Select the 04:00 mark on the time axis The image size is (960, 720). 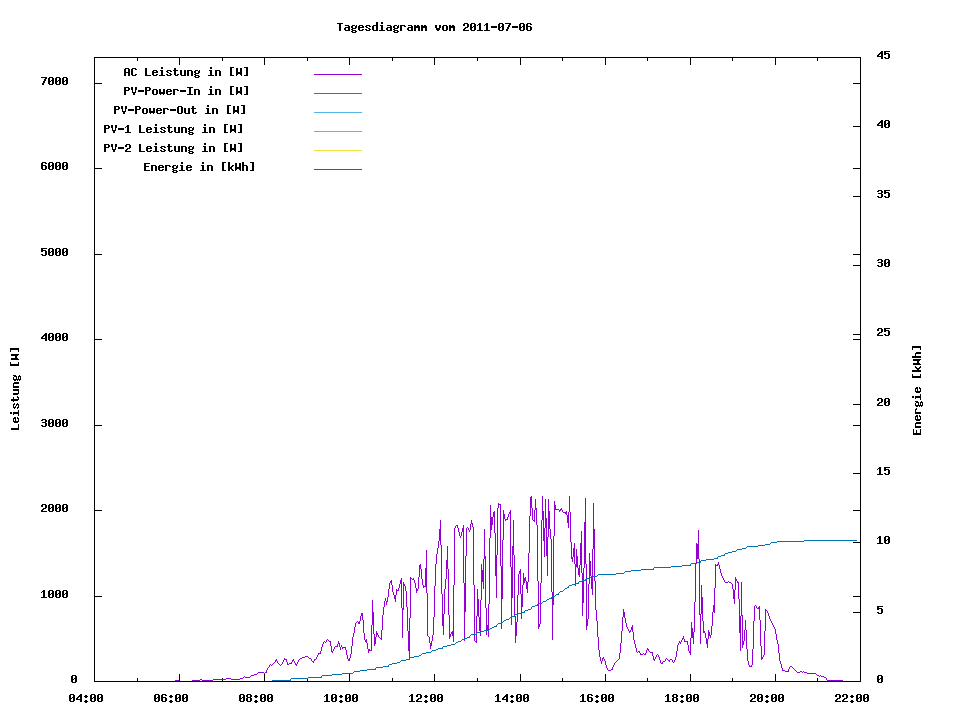coord(86,698)
